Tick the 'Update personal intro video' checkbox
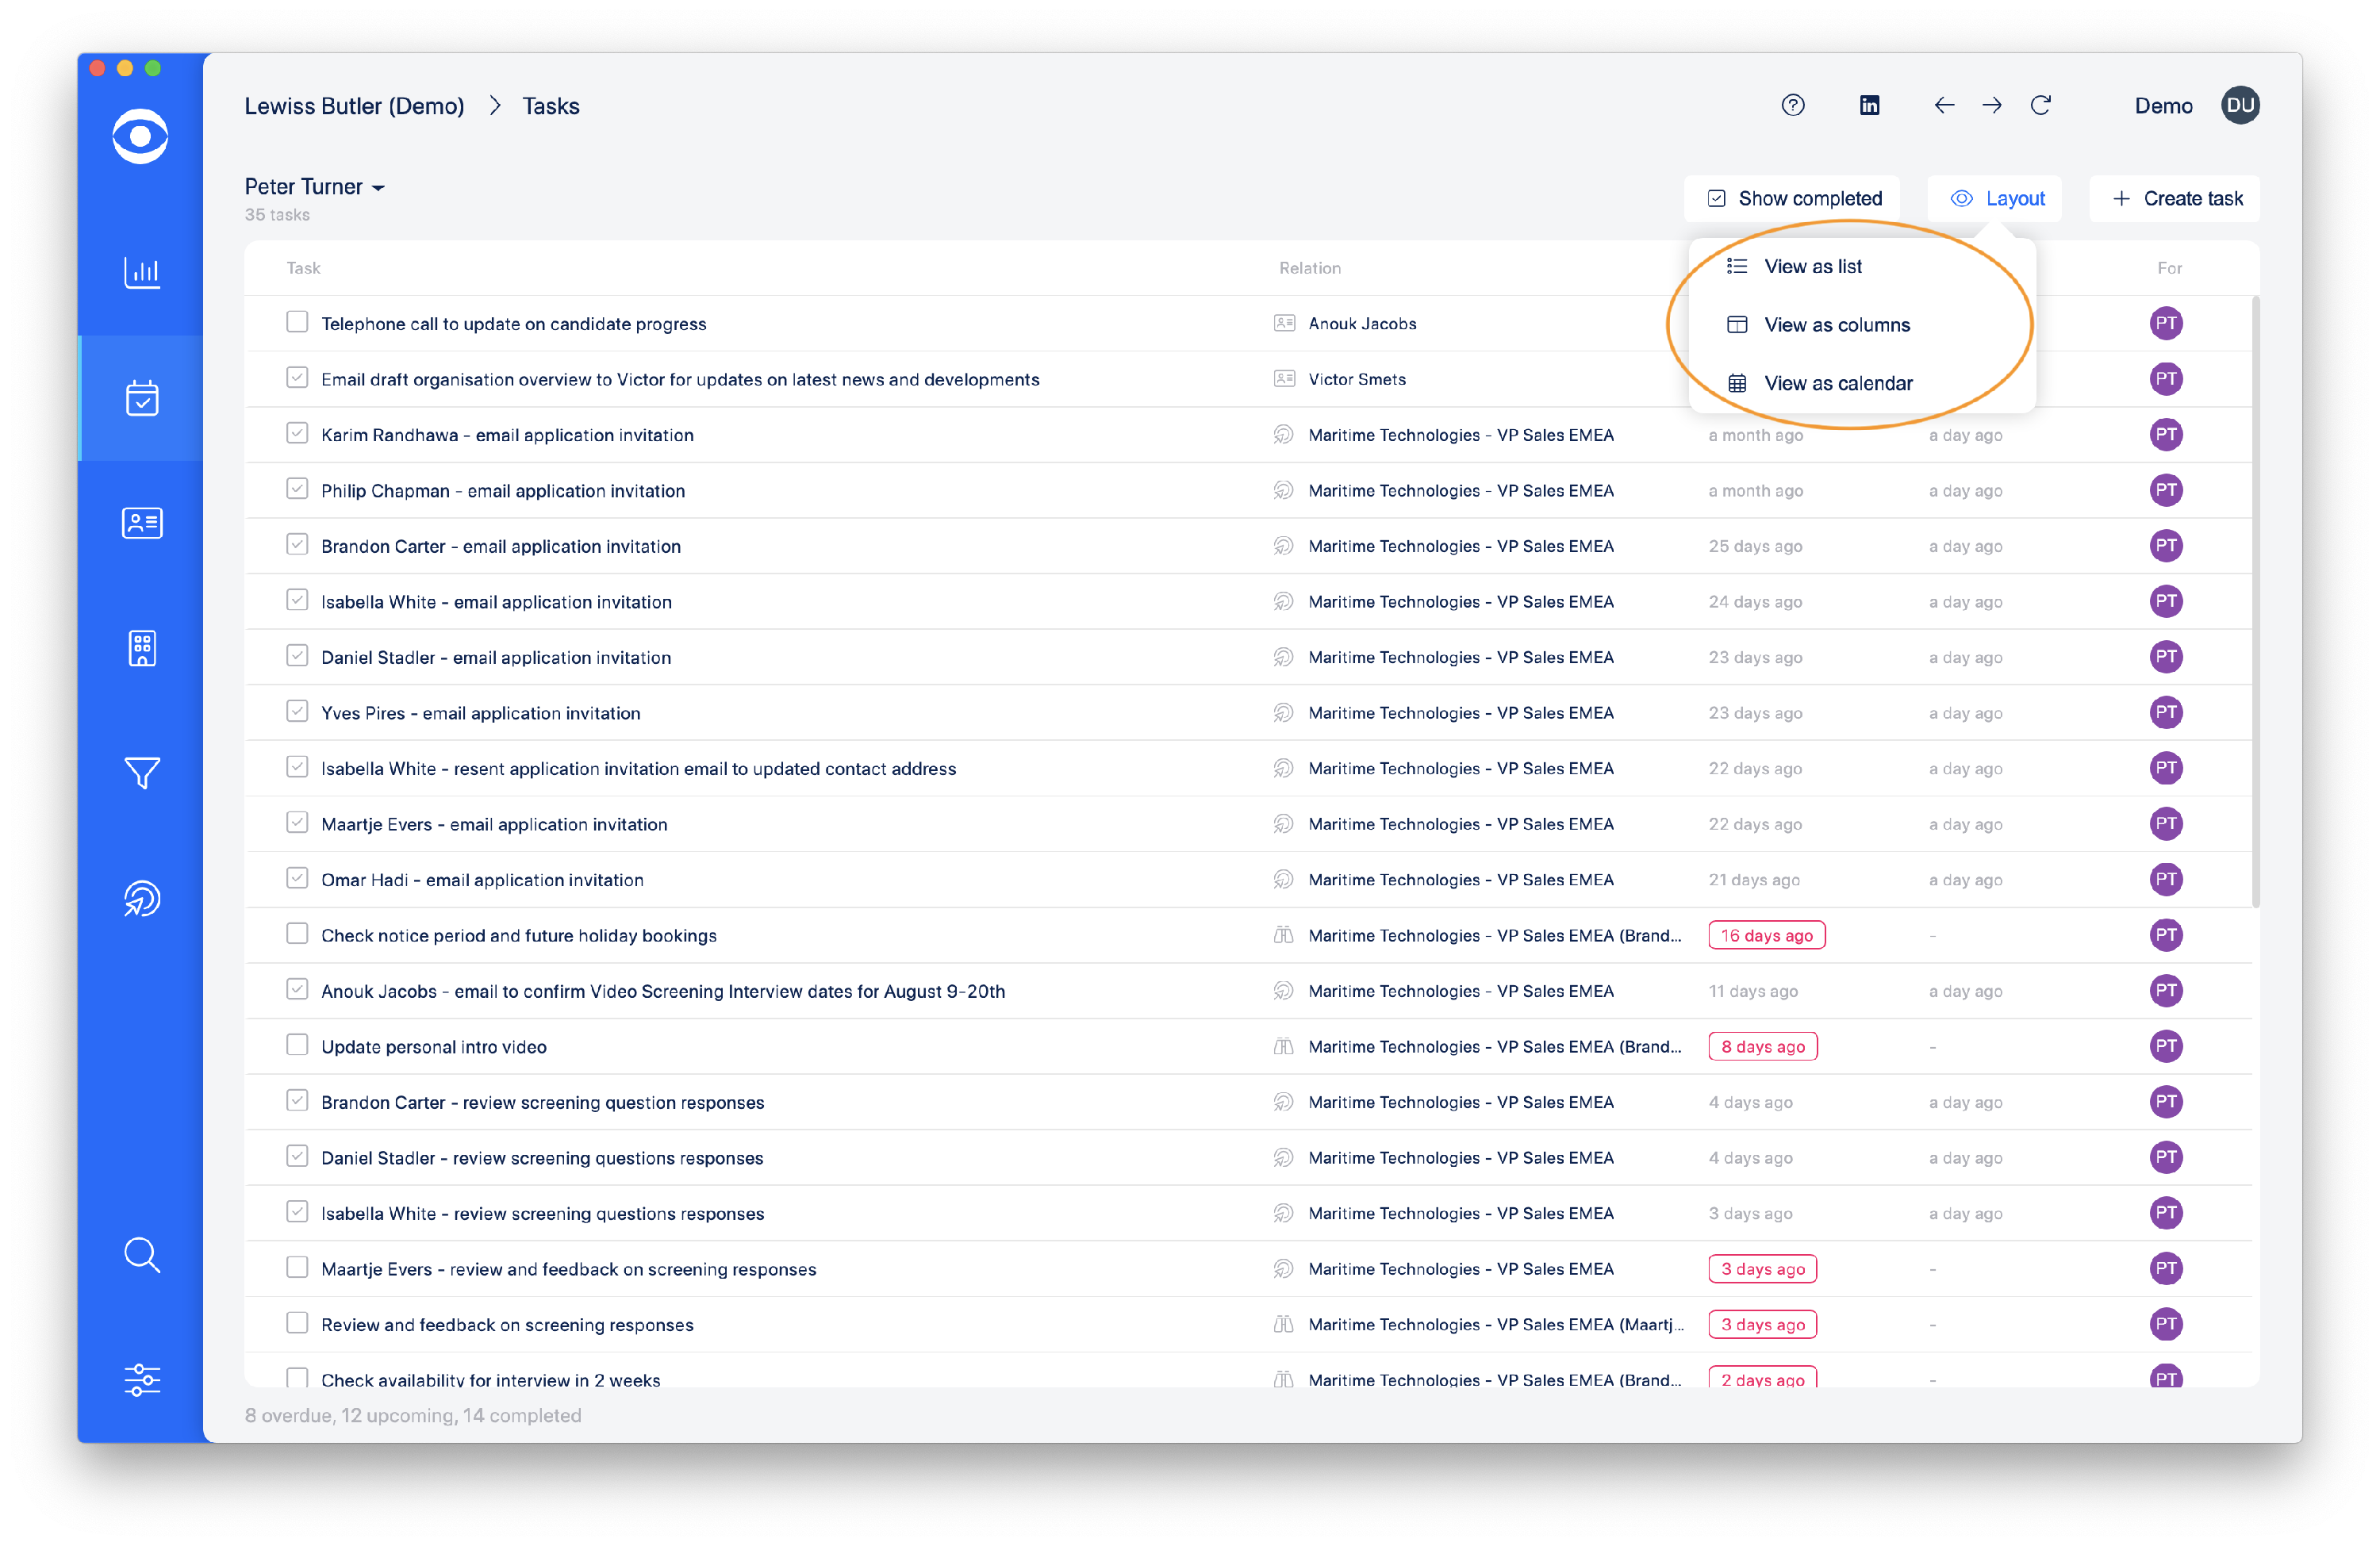Image resolution: width=2380 pixels, height=1546 pixels. (297, 1045)
